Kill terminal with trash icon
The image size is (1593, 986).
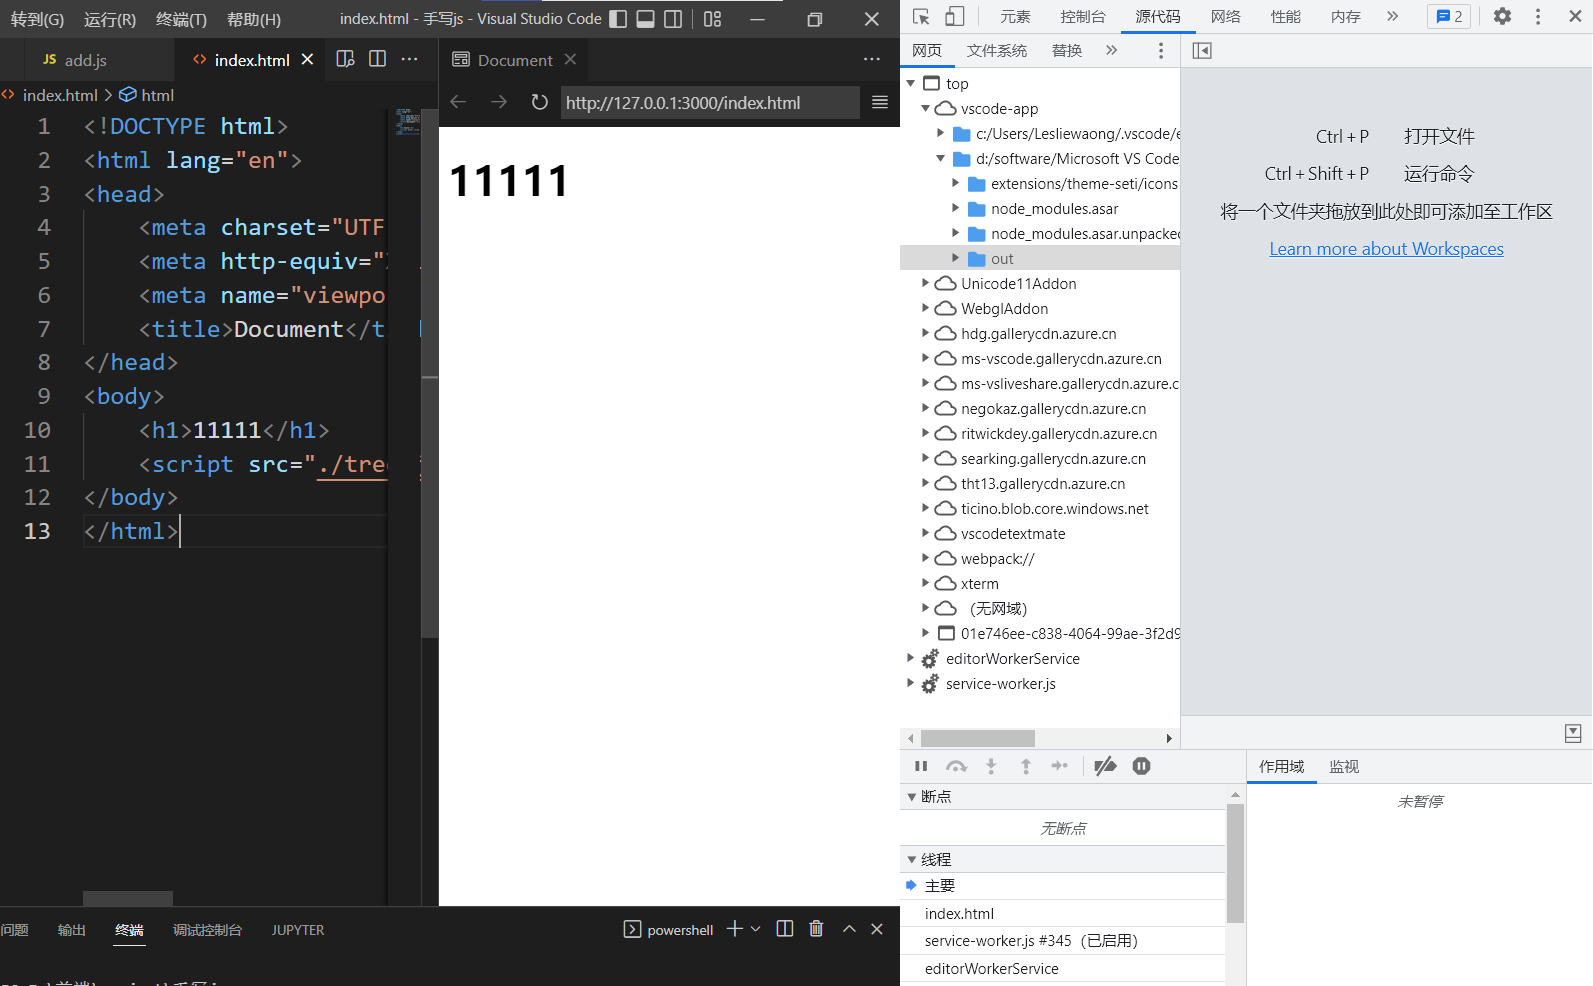pos(816,929)
